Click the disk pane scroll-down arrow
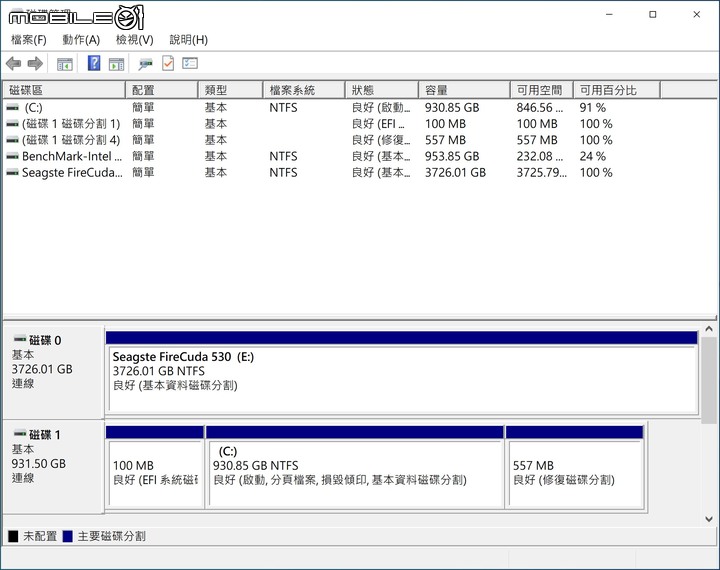 [709, 519]
